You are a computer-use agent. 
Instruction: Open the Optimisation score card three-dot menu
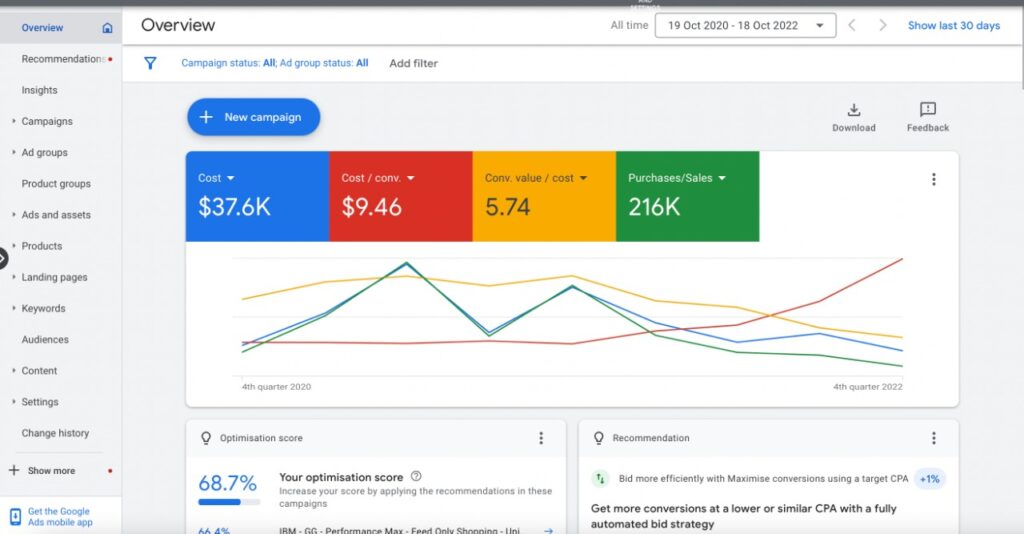coord(541,438)
